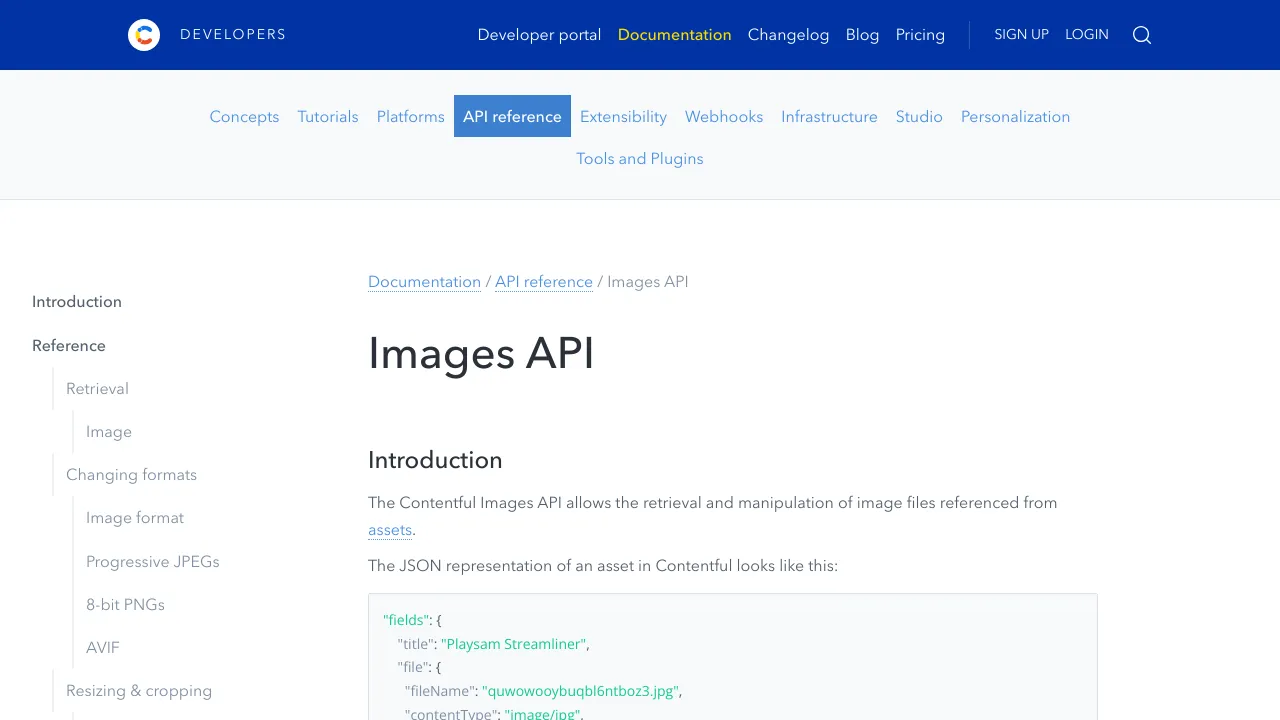
Task: Open the search magnifier icon
Action: coord(1142,35)
